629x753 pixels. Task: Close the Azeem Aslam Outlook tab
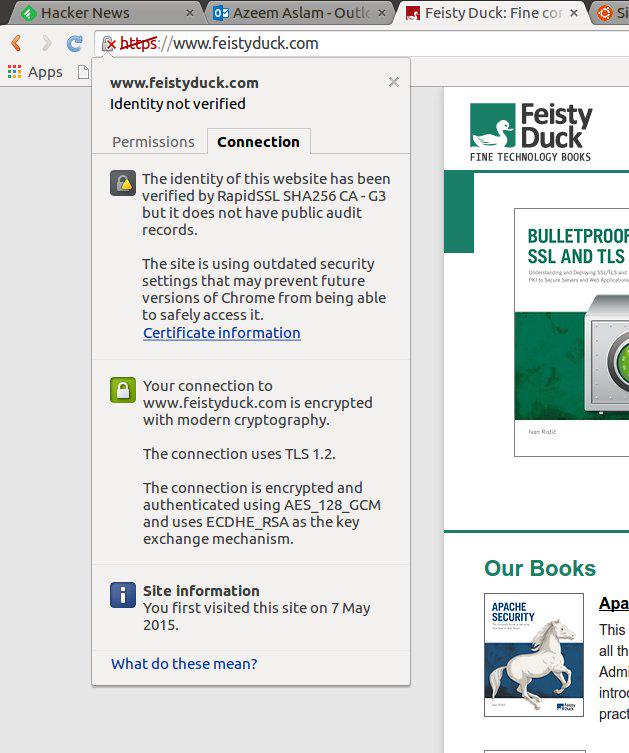[x=382, y=13]
